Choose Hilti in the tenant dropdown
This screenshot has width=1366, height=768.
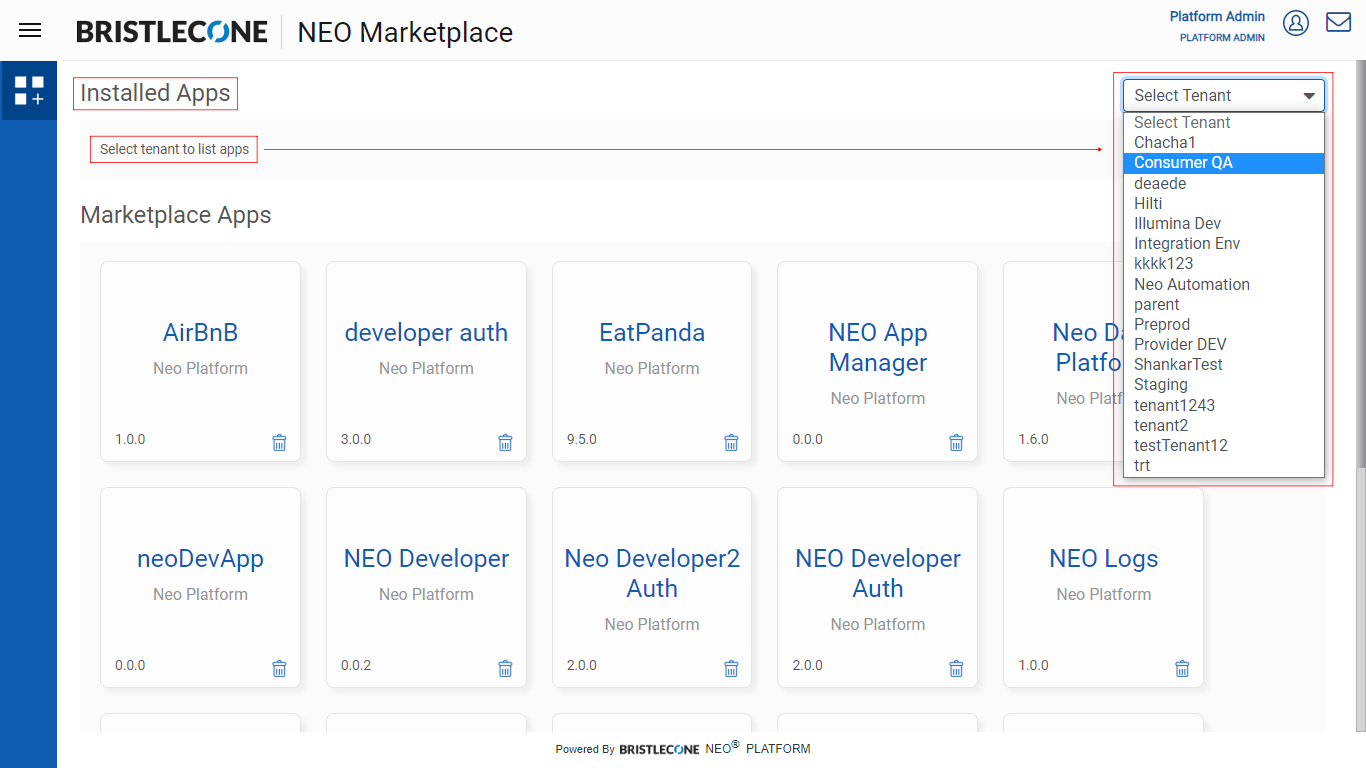pyautogui.click(x=1148, y=203)
